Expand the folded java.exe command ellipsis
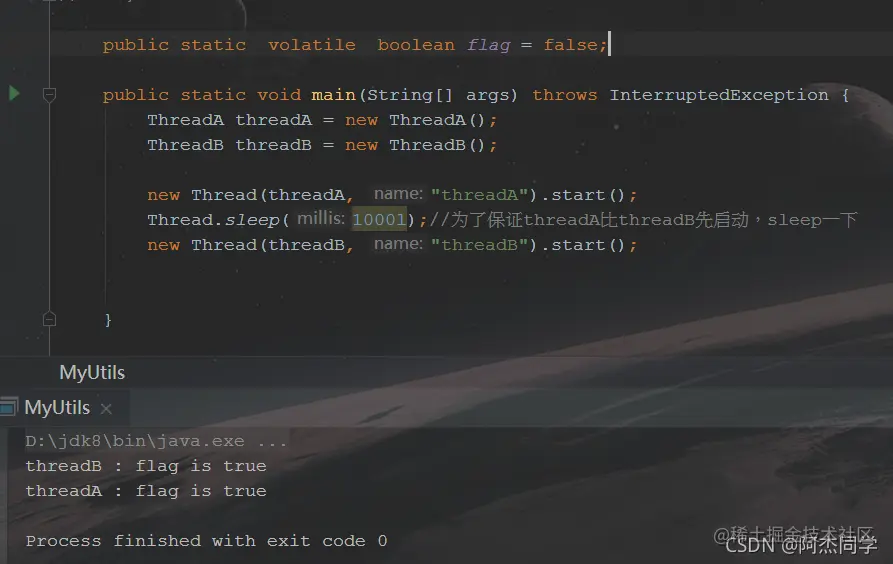The height and width of the screenshot is (564, 893). click(272, 441)
